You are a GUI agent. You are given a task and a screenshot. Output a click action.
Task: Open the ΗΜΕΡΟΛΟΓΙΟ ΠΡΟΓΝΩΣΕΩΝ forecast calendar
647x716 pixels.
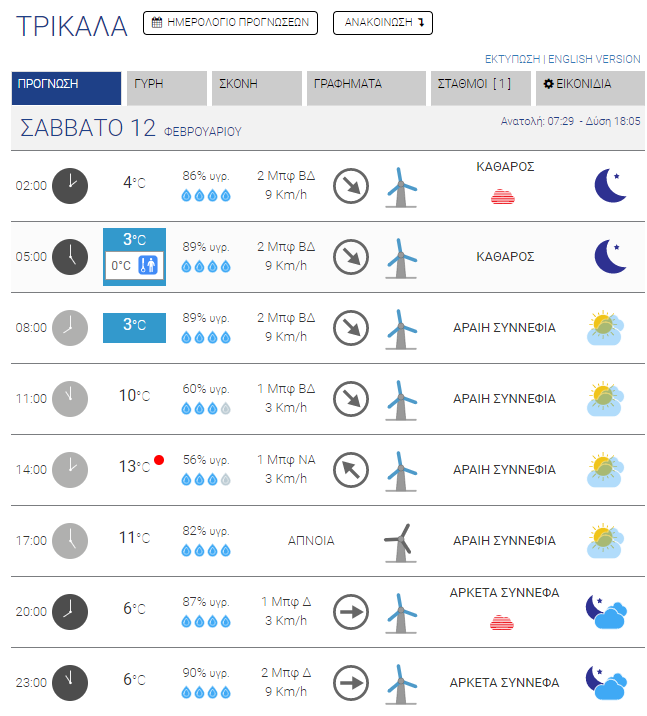pyautogui.click(x=230, y=23)
